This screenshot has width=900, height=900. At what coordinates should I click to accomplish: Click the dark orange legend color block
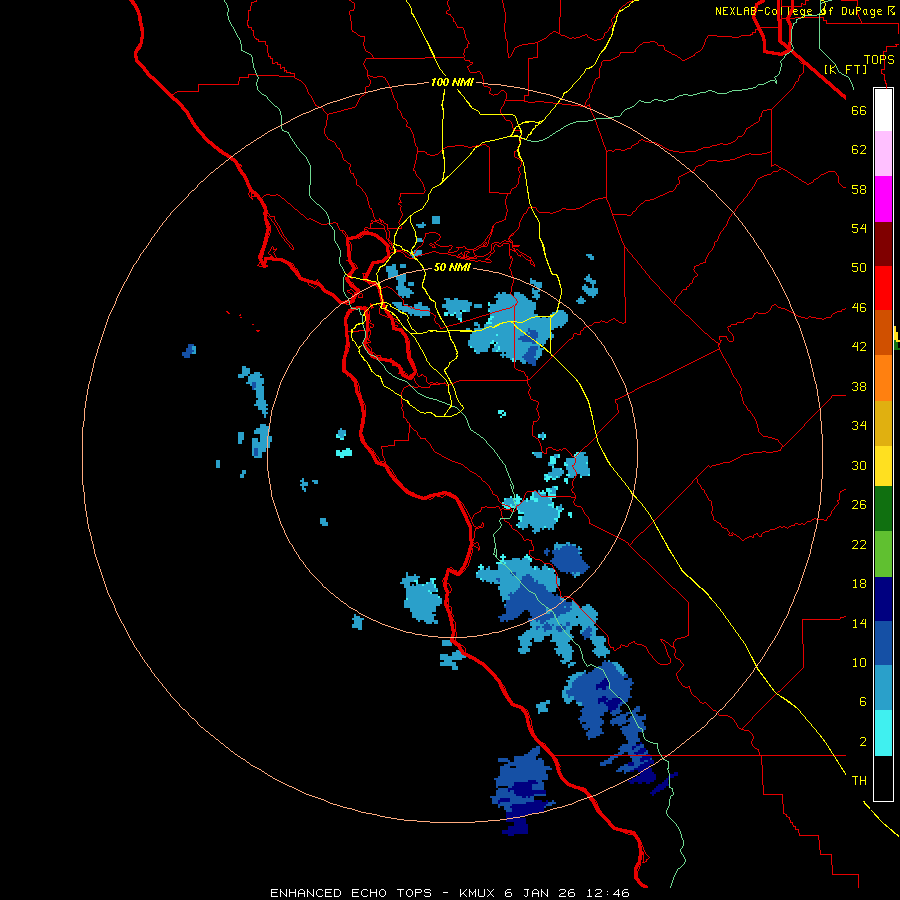883,332
